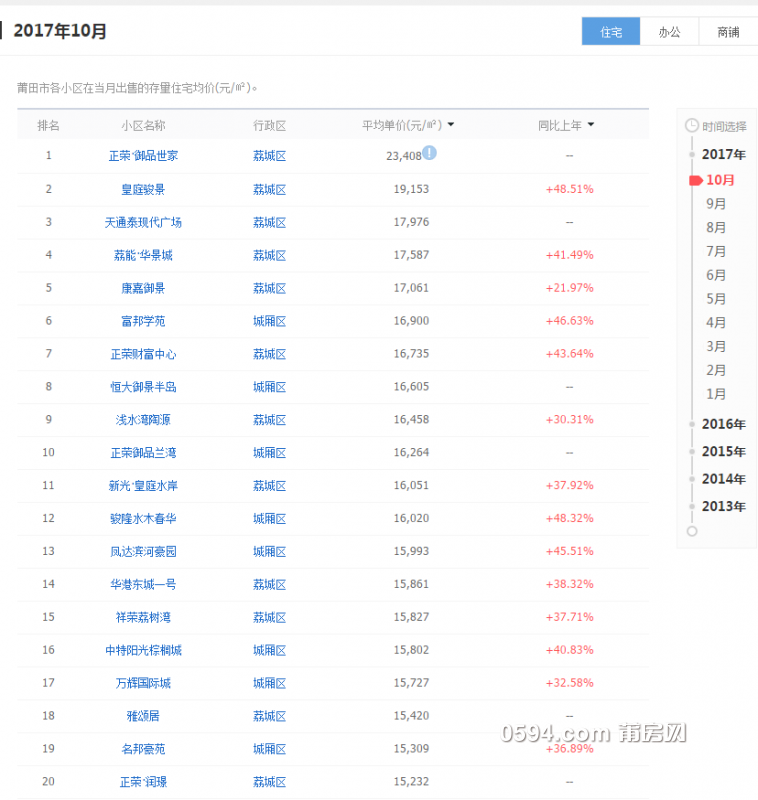The height and width of the screenshot is (800, 758).
Task: Select 6月 in the timeline
Action: (716, 276)
